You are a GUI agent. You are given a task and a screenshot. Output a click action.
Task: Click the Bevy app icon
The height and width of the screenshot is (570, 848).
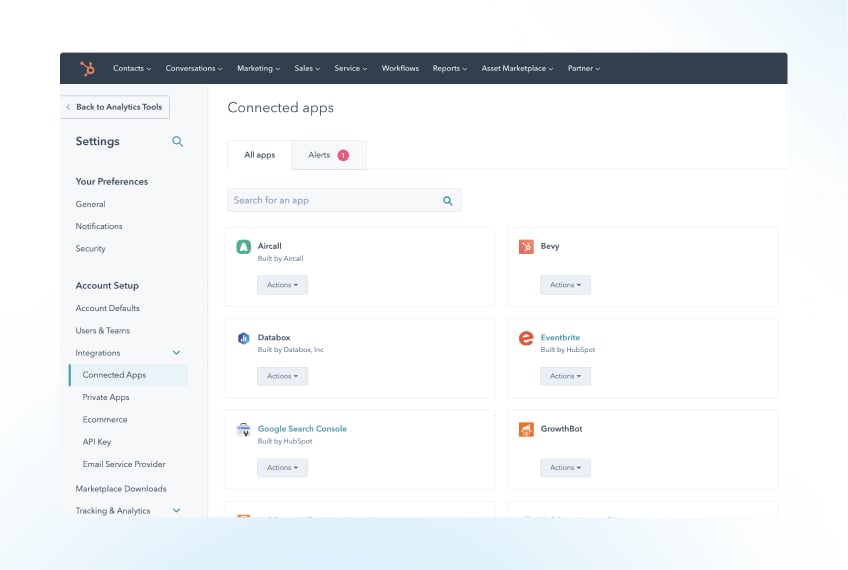[x=526, y=247]
